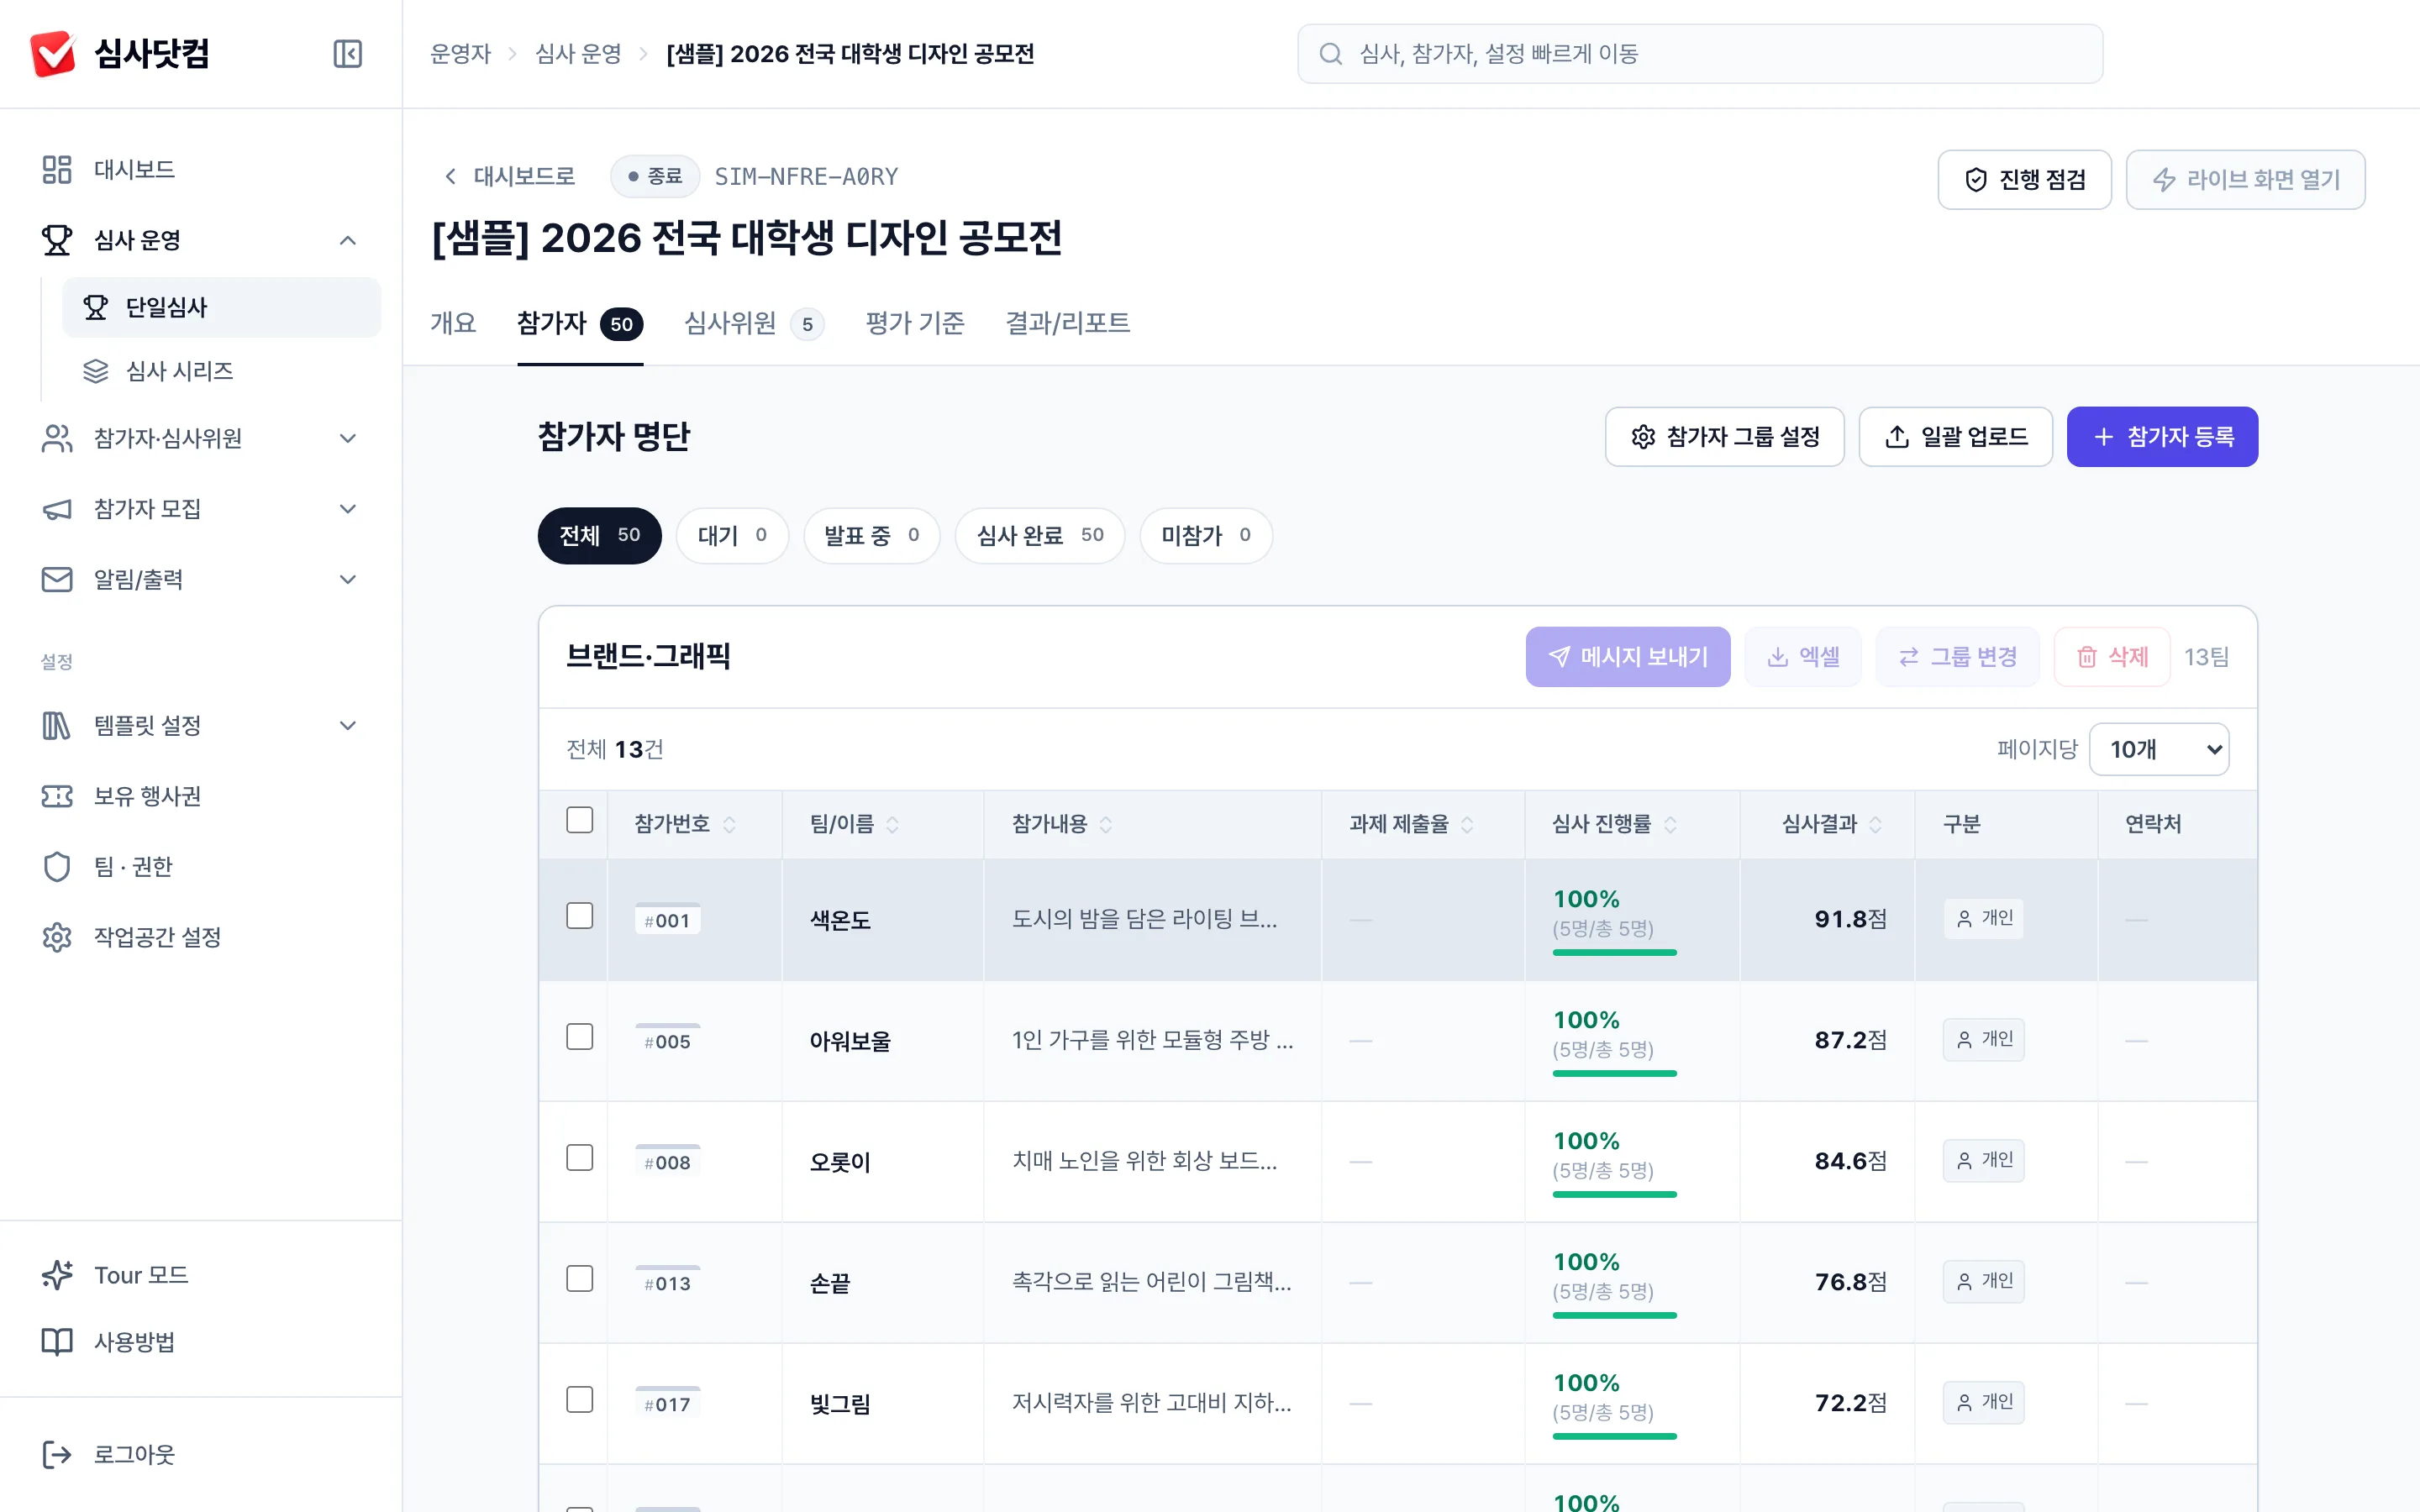Click the 참가자 등록 button
Screen dimensions: 2420x1512
pyautogui.click(x=2162, y=437)
